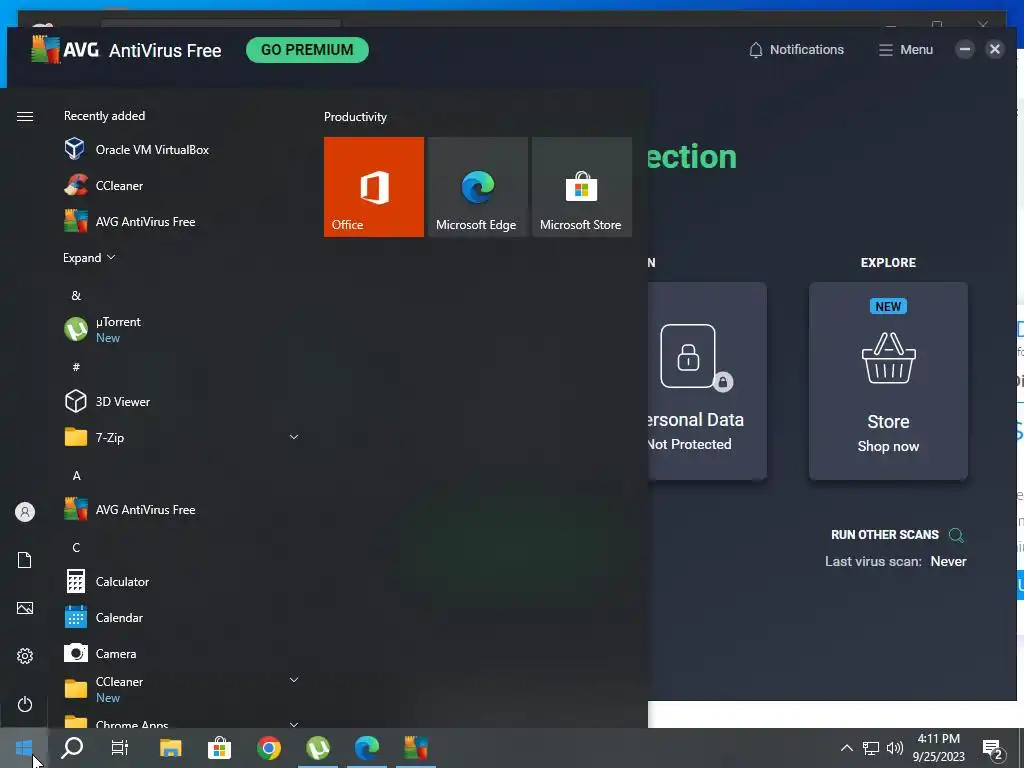Open the AVG Menu
1024x768 pixels.
906,50
